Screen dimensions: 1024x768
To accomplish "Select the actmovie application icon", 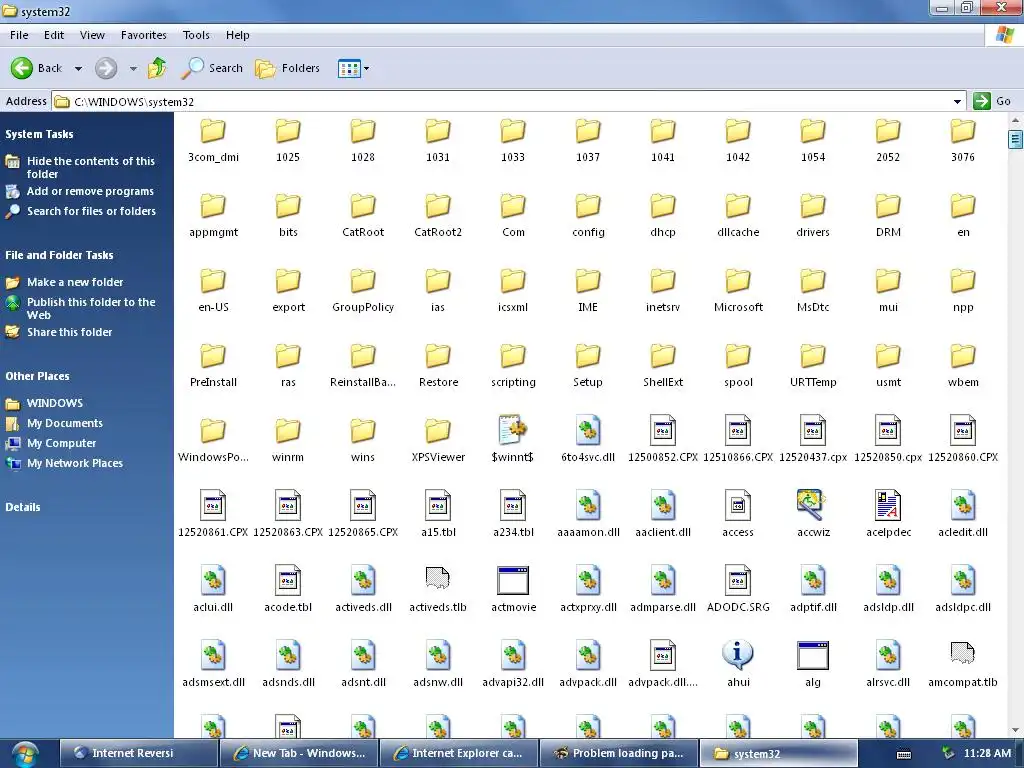I will pyautogui.click(x=513, y=581).
